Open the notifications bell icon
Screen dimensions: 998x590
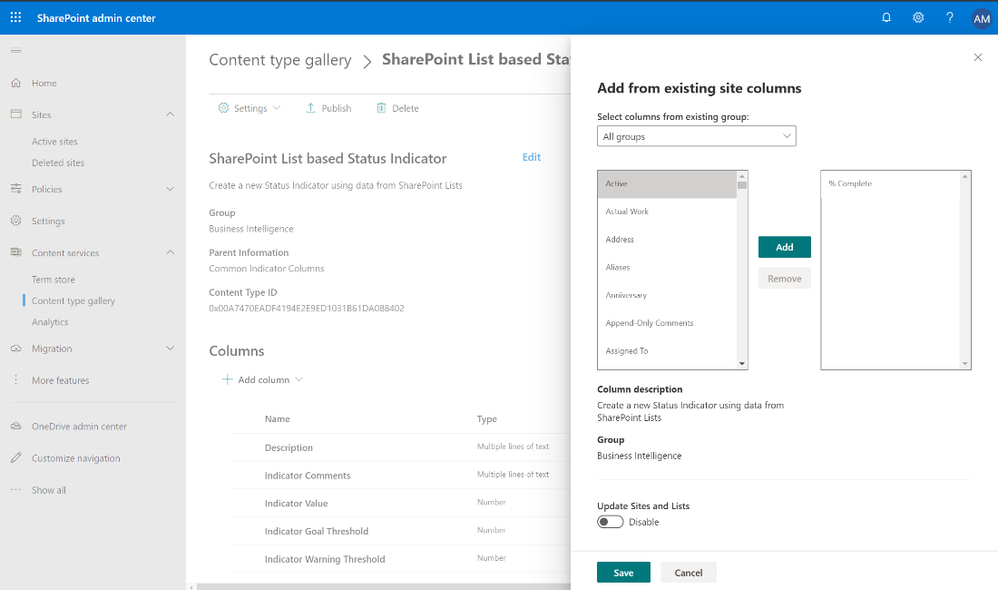click(x=886, y=18)
